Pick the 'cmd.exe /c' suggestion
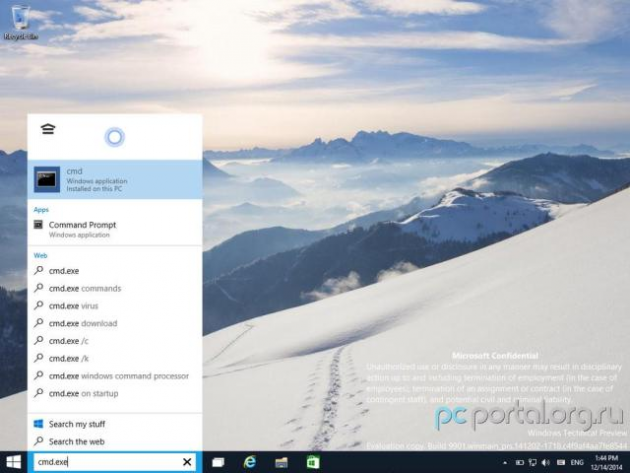The height and width of the screenshot is (473, 630). pos(67,341)
